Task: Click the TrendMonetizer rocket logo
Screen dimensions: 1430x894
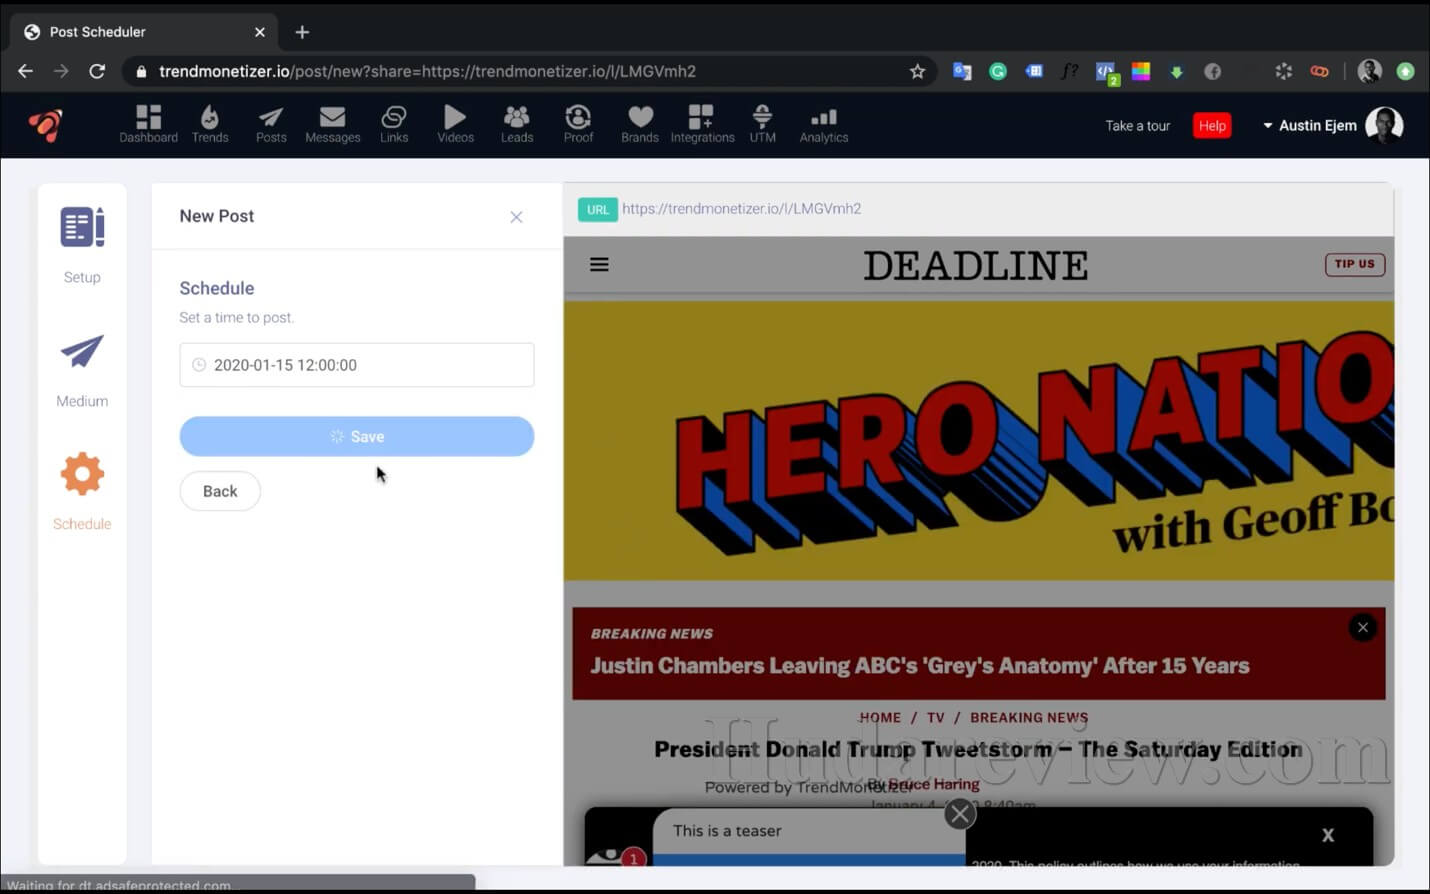Action: click(x=45, y=125)
